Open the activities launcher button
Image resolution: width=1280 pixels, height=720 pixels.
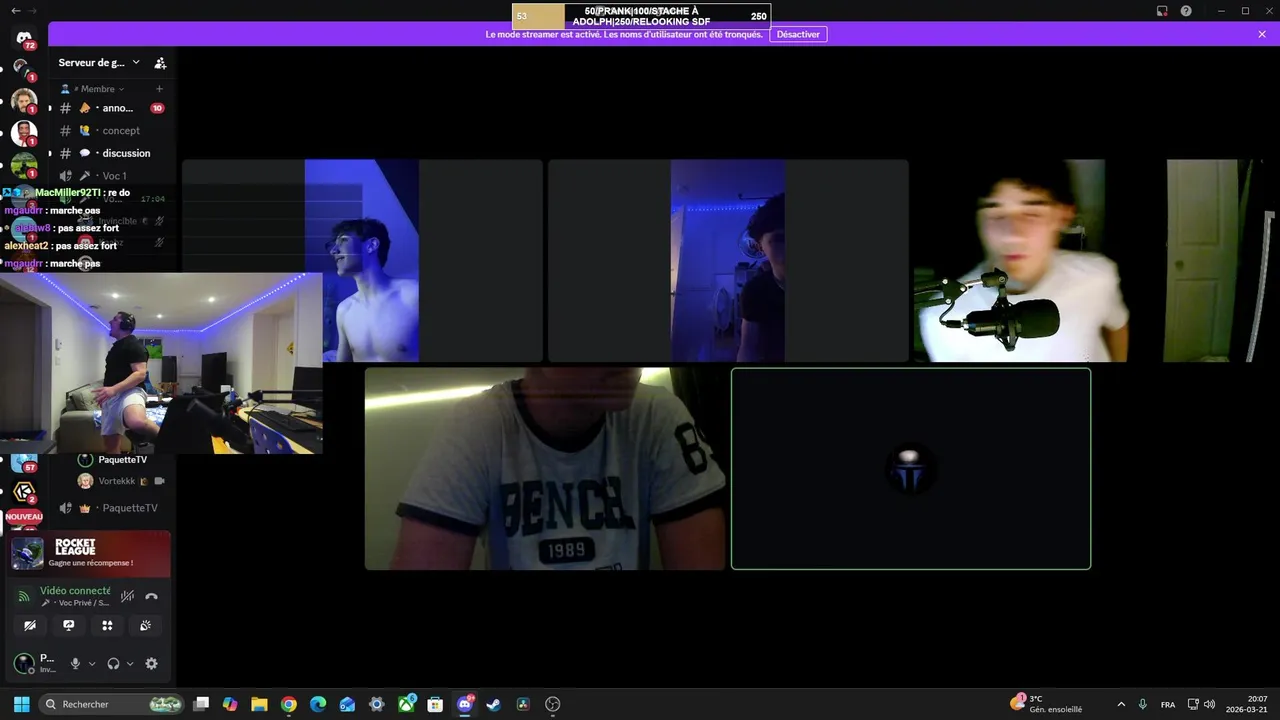pos(107,625)
